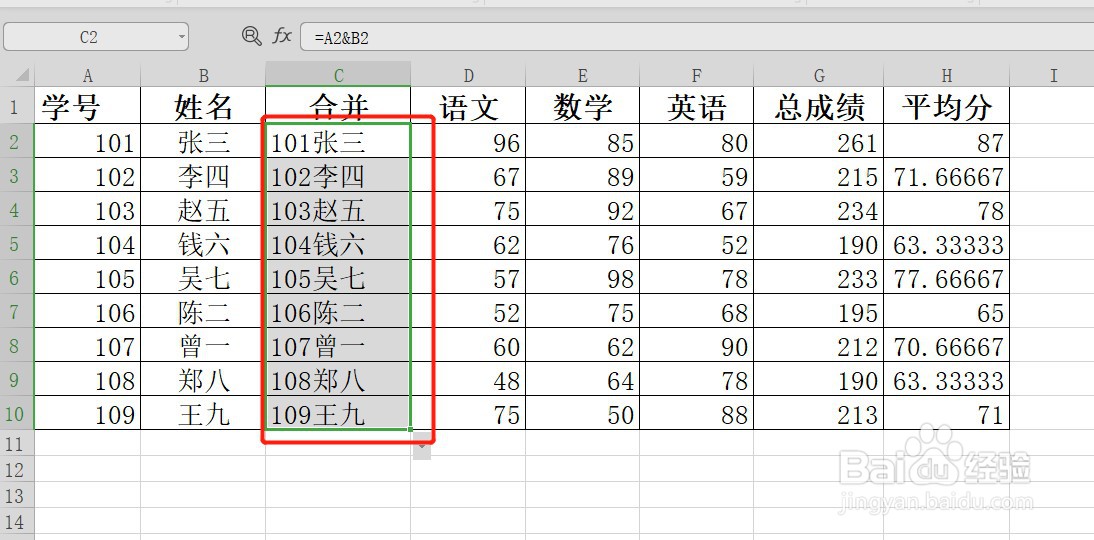
Task: Click the 合并 header cell
Action: (x=338, y=106)
